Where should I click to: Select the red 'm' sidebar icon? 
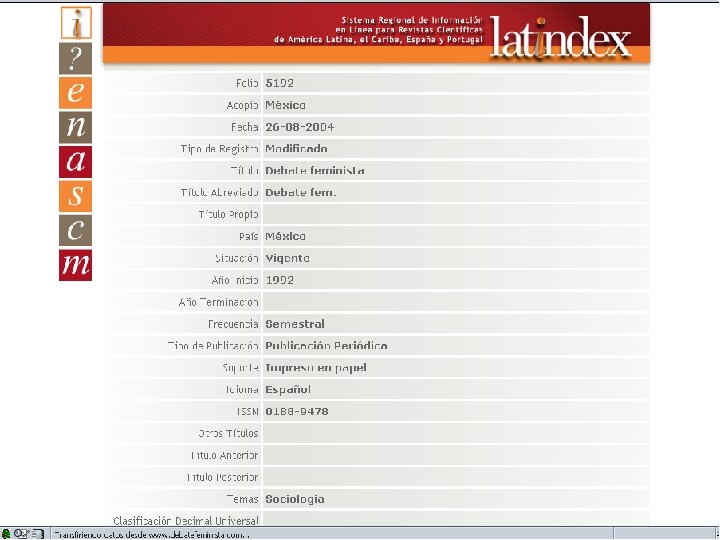(76, 265)
